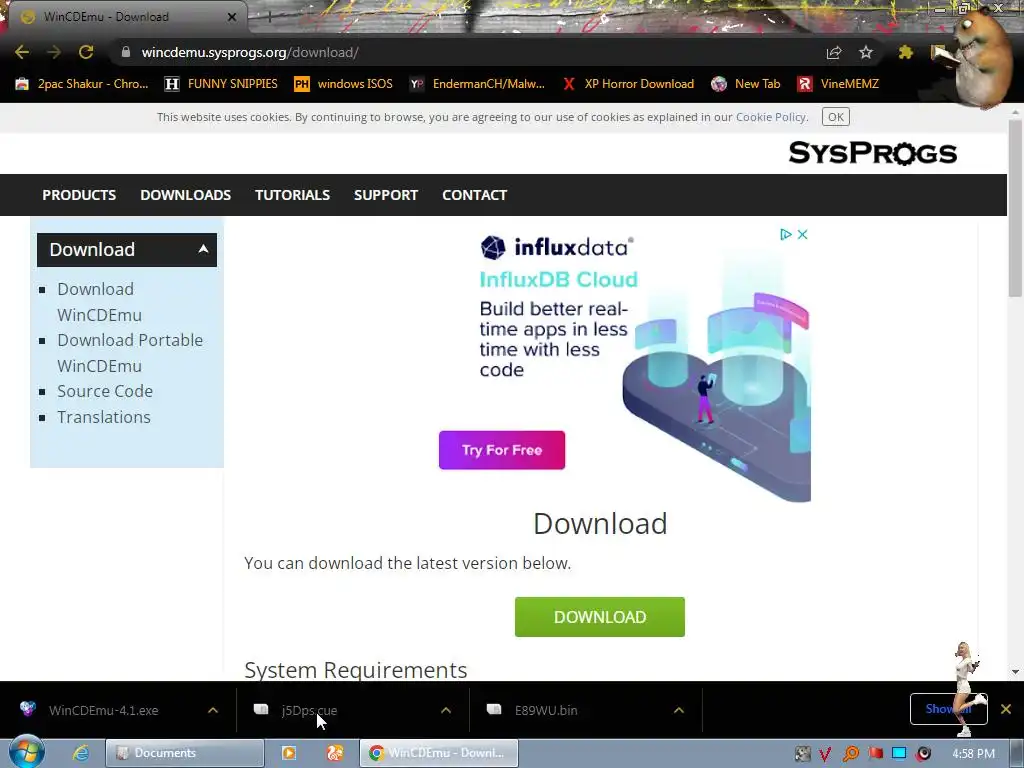Open Source Code sidebar link
Image resolution: width=1024 pixels, height=768 pixels.
point(104,391)
